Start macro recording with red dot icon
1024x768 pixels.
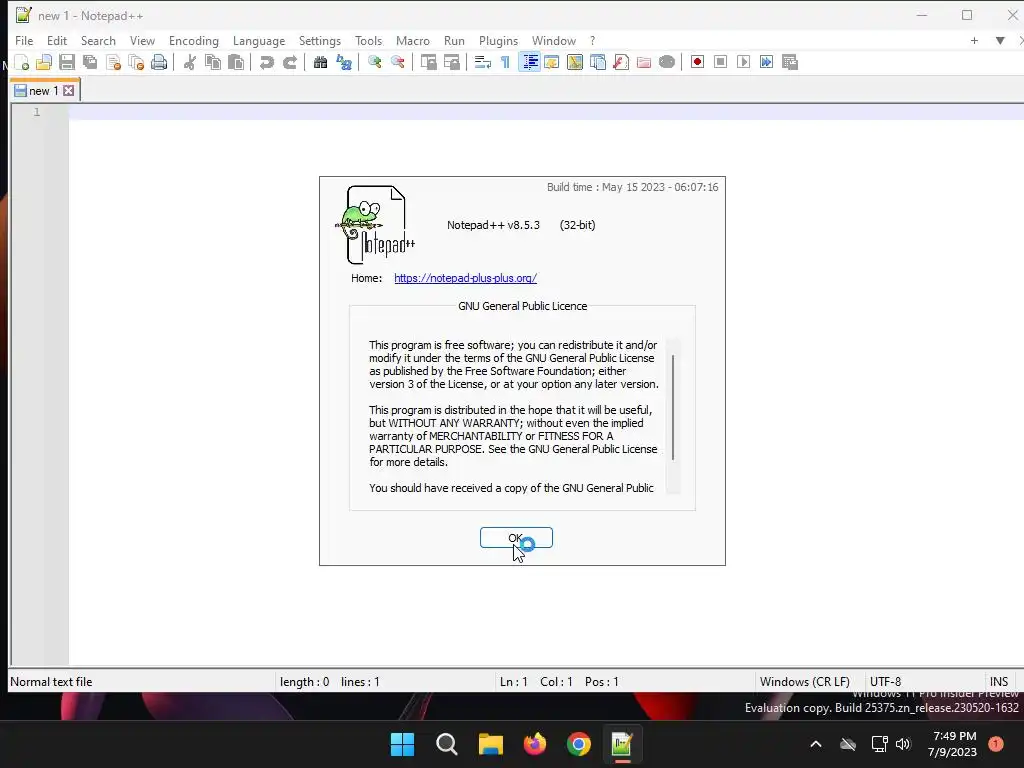pos(697,62)
